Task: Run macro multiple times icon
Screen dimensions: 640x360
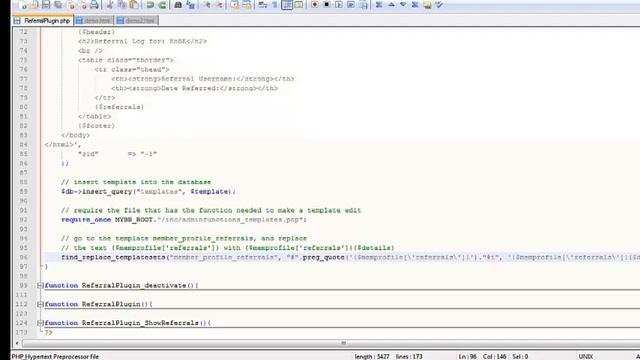Action: pos(351,5)
